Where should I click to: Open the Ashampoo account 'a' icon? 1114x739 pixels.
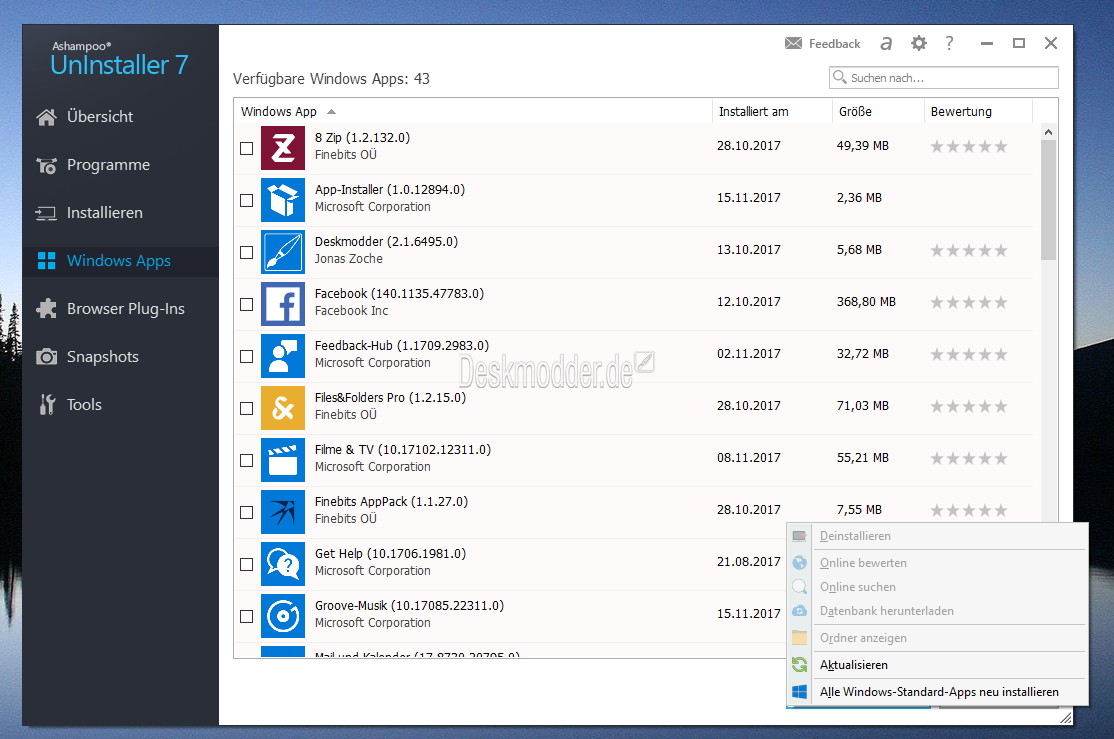coord(886,43)
